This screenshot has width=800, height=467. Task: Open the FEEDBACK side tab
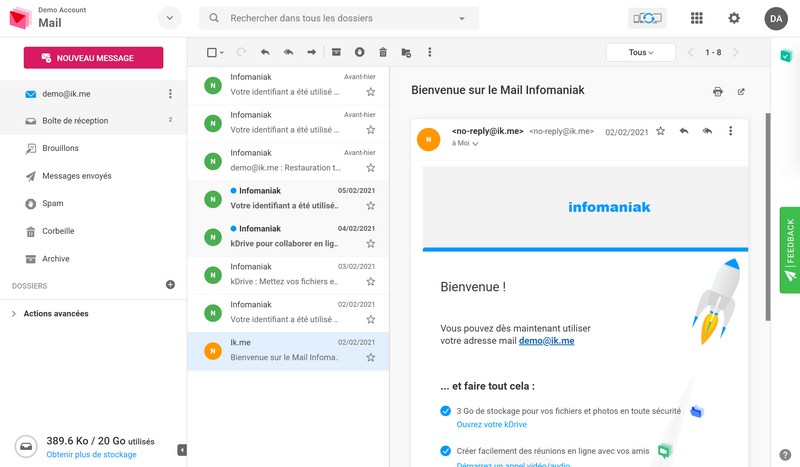(x=790, y=250)
